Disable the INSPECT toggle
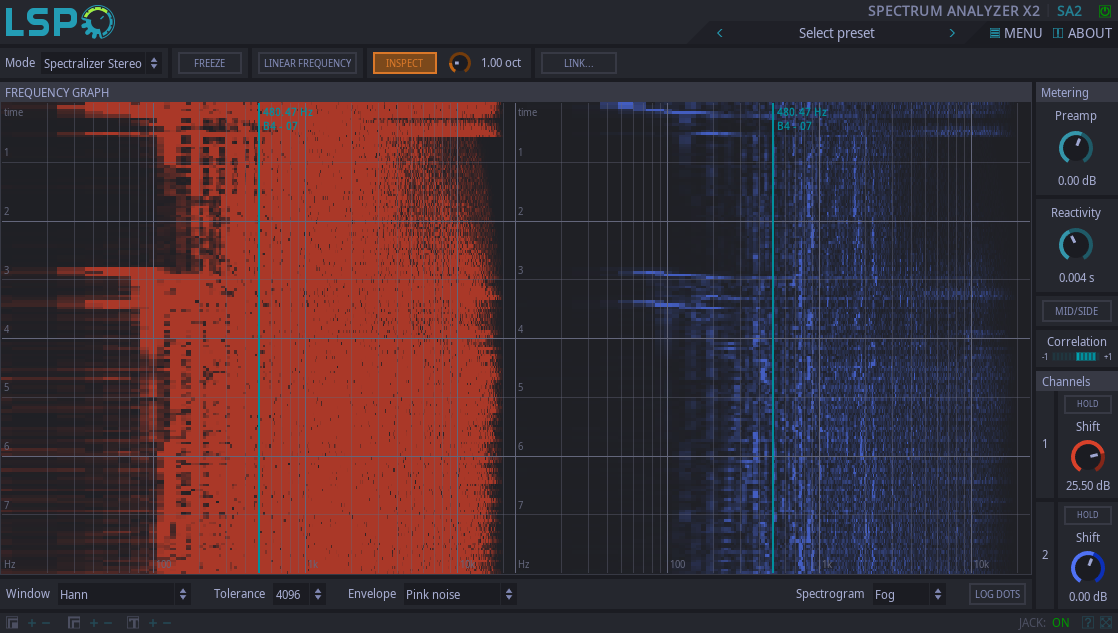 click(x=404, y=63)
